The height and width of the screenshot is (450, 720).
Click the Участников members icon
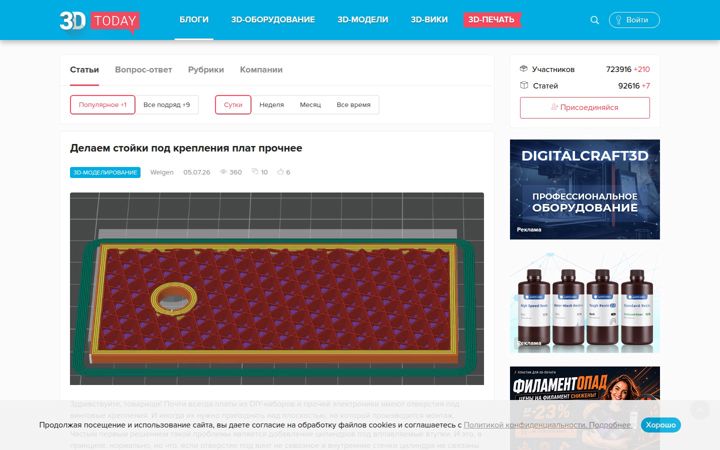[523, 69]
